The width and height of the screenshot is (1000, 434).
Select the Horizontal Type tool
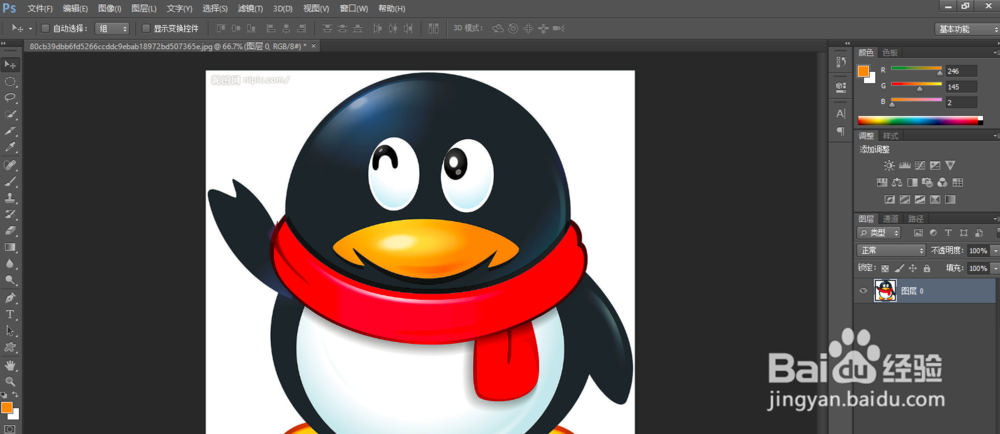pyautogui.click(x=10, y=314)
